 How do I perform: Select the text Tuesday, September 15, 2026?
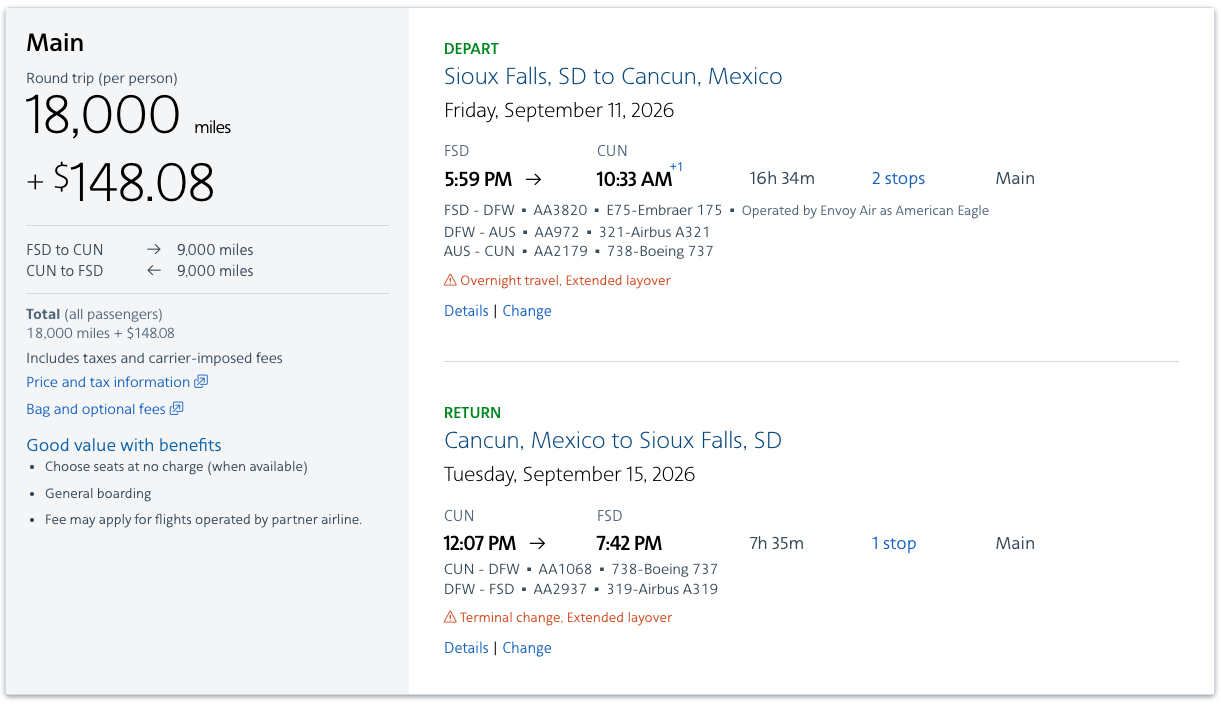[569, 474]
